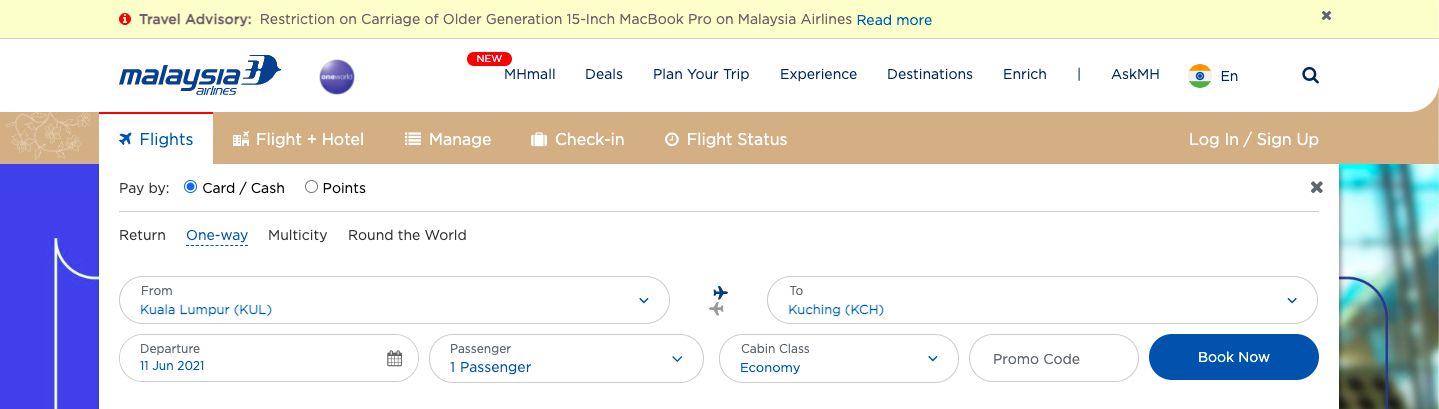Screen dimensions: 1439x409
Task: Open the Read more advisory link
Action: [x=894, y=20]
